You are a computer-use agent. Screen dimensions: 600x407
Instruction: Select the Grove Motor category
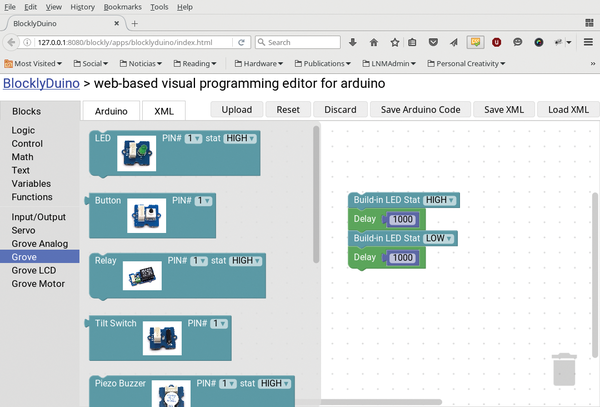38,284
